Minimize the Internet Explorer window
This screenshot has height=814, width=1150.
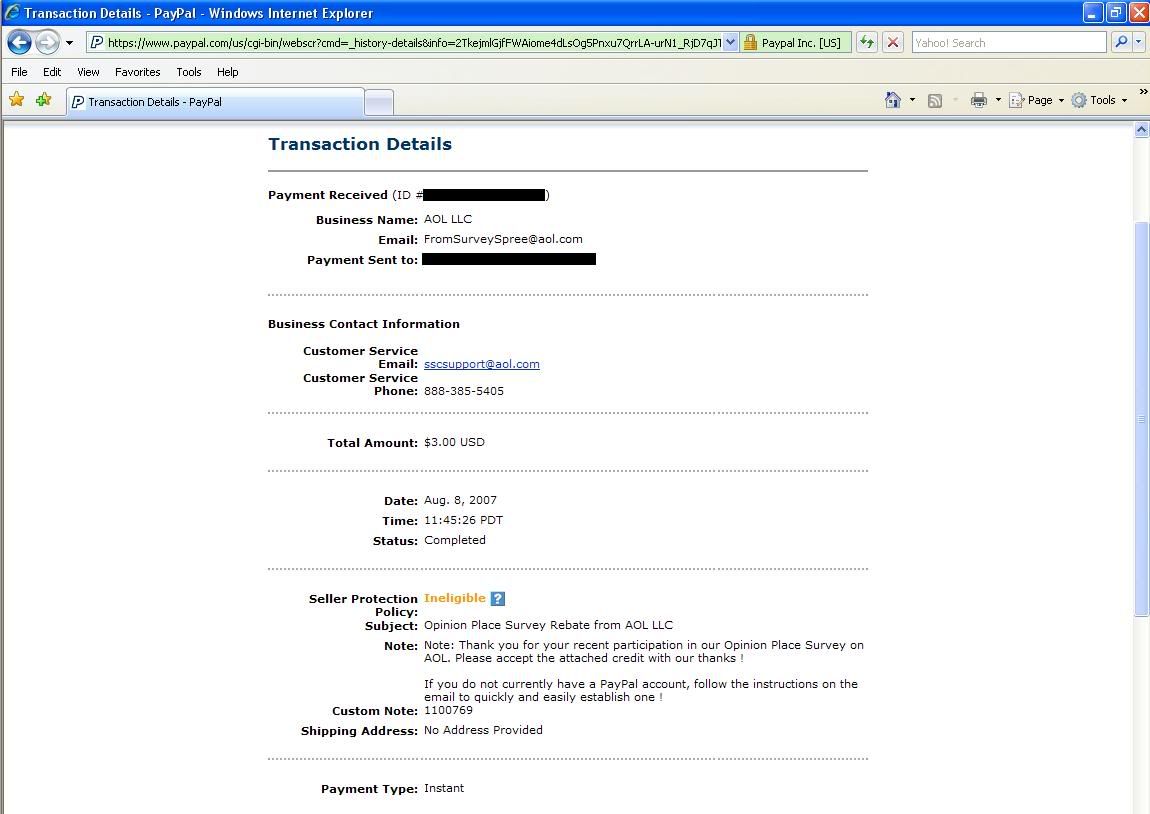point(1093,12)
